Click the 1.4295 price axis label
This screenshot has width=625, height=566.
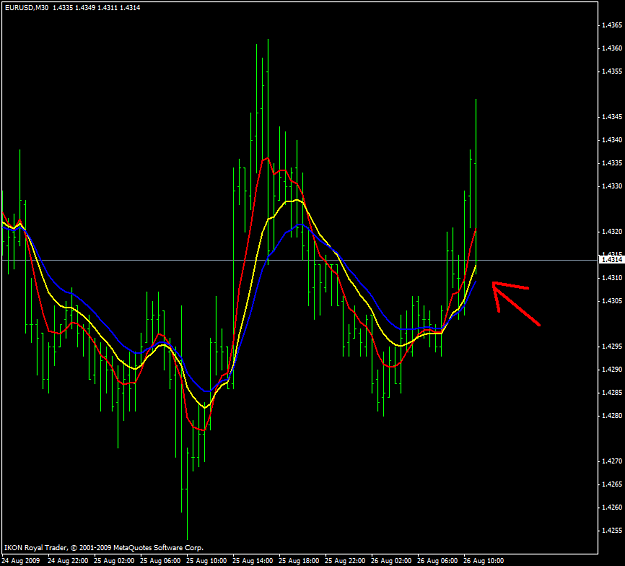click(x=612, y=346)
